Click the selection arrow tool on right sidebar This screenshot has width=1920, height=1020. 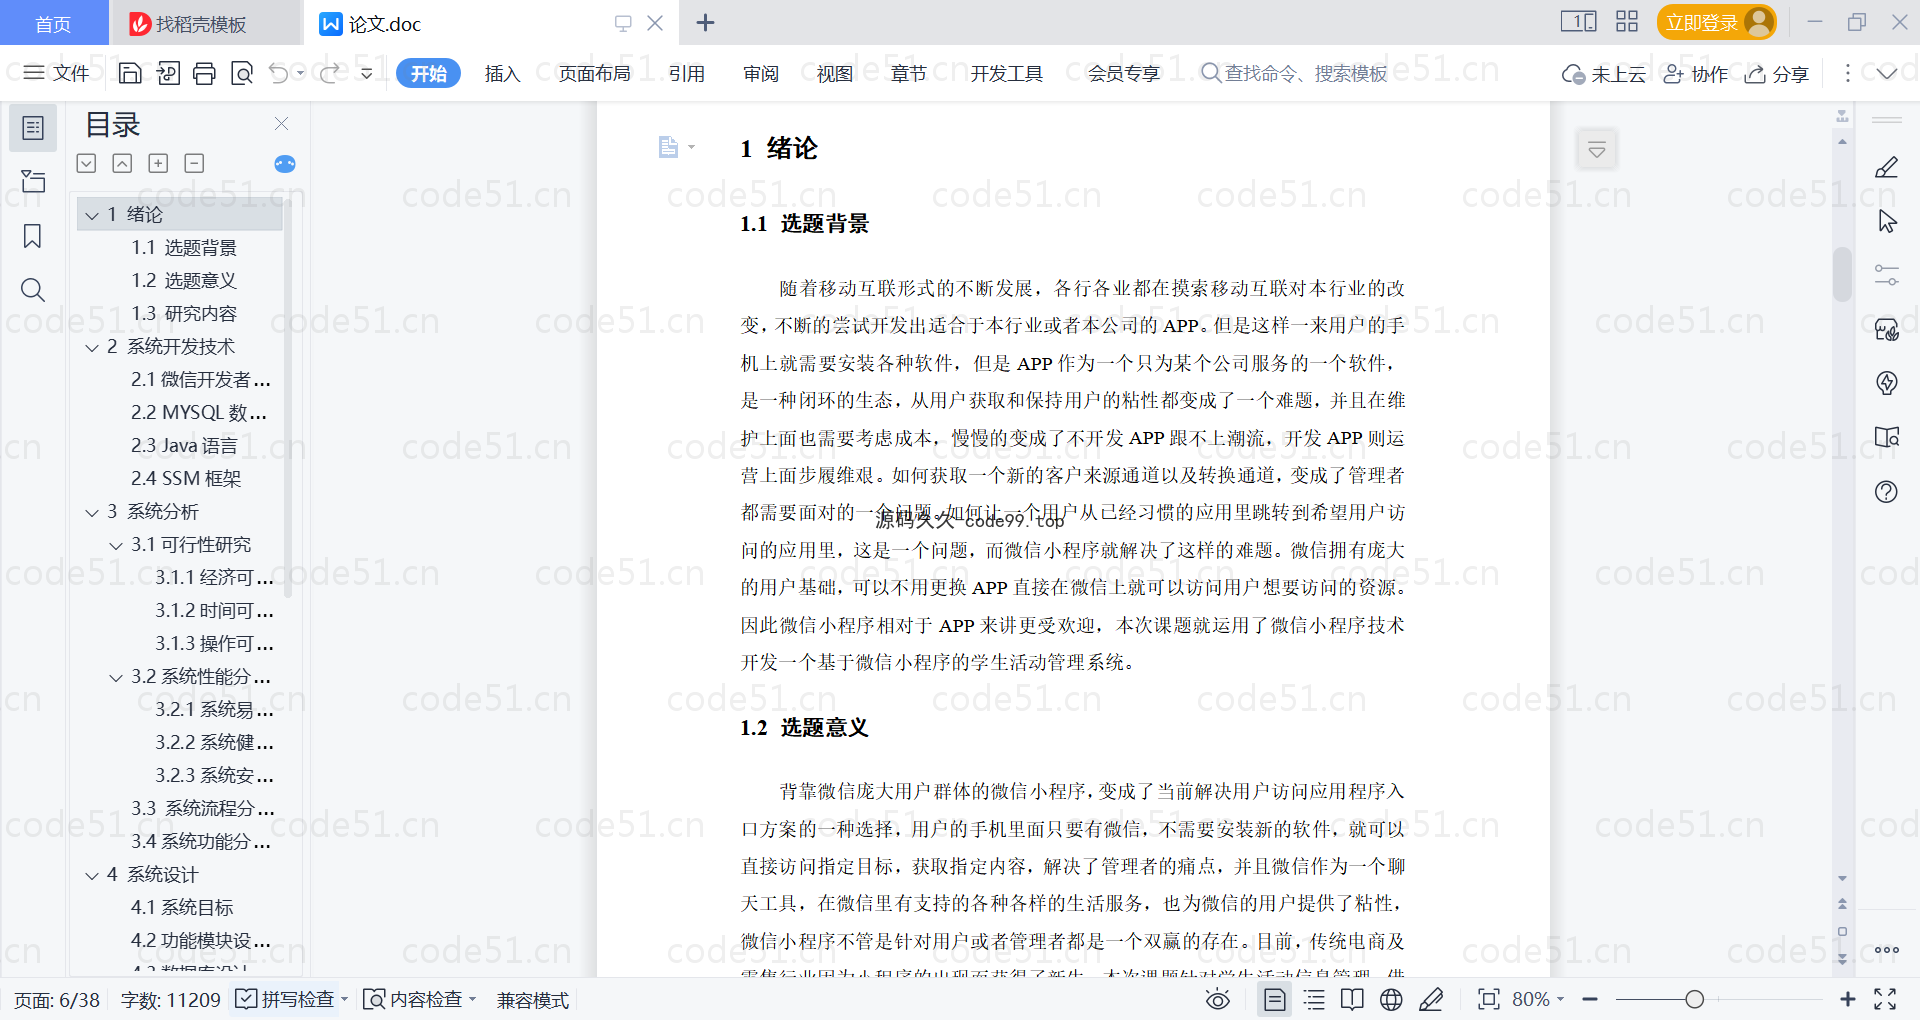pos(1887,221)
